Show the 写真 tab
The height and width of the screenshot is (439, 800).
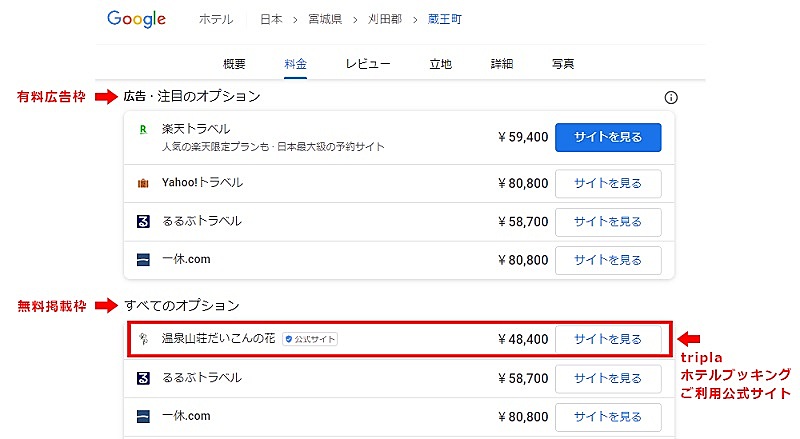563,64
